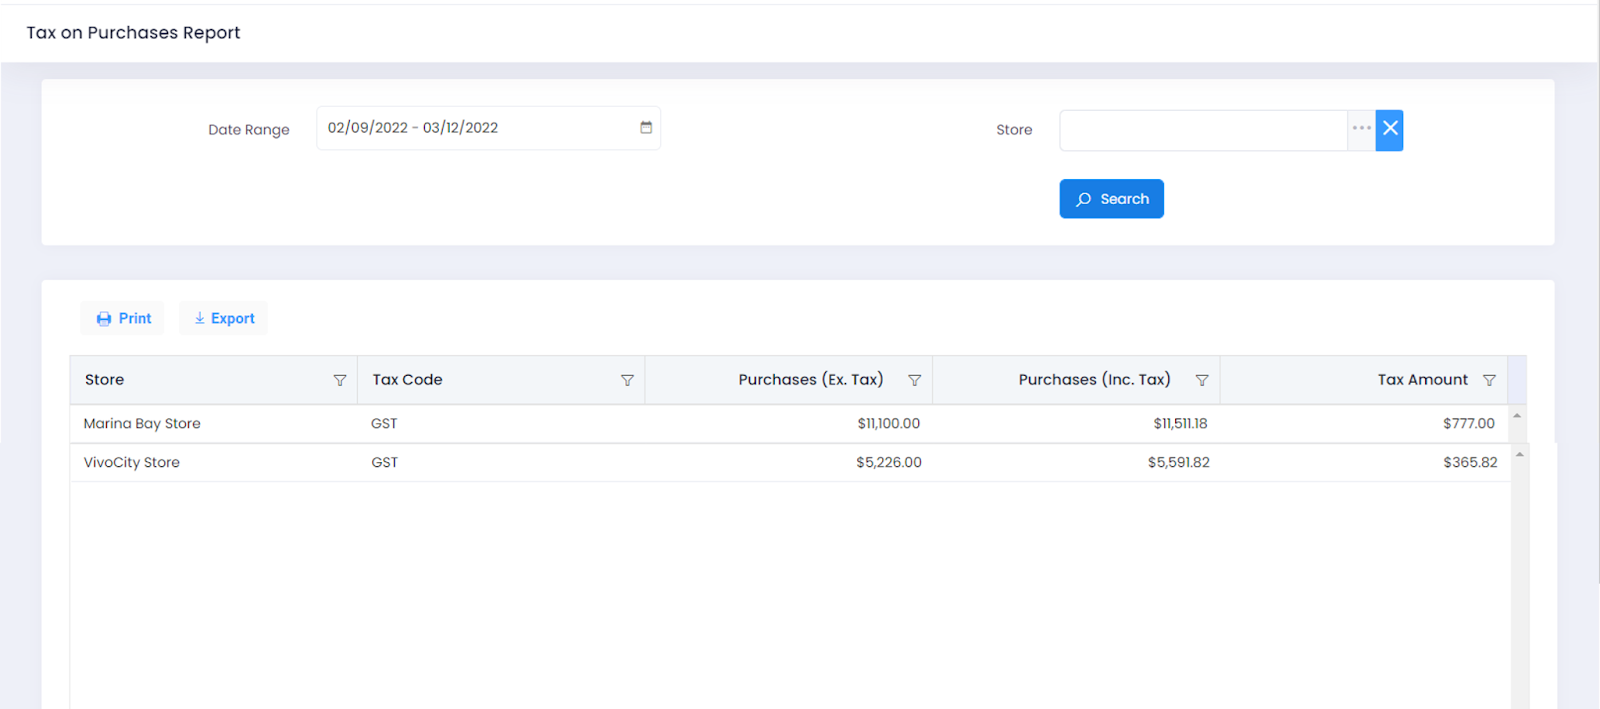The width and height of the screenshot is (1600, 709).
Task: Filter the Tax Amount column
Action: tap(1489, 380)
